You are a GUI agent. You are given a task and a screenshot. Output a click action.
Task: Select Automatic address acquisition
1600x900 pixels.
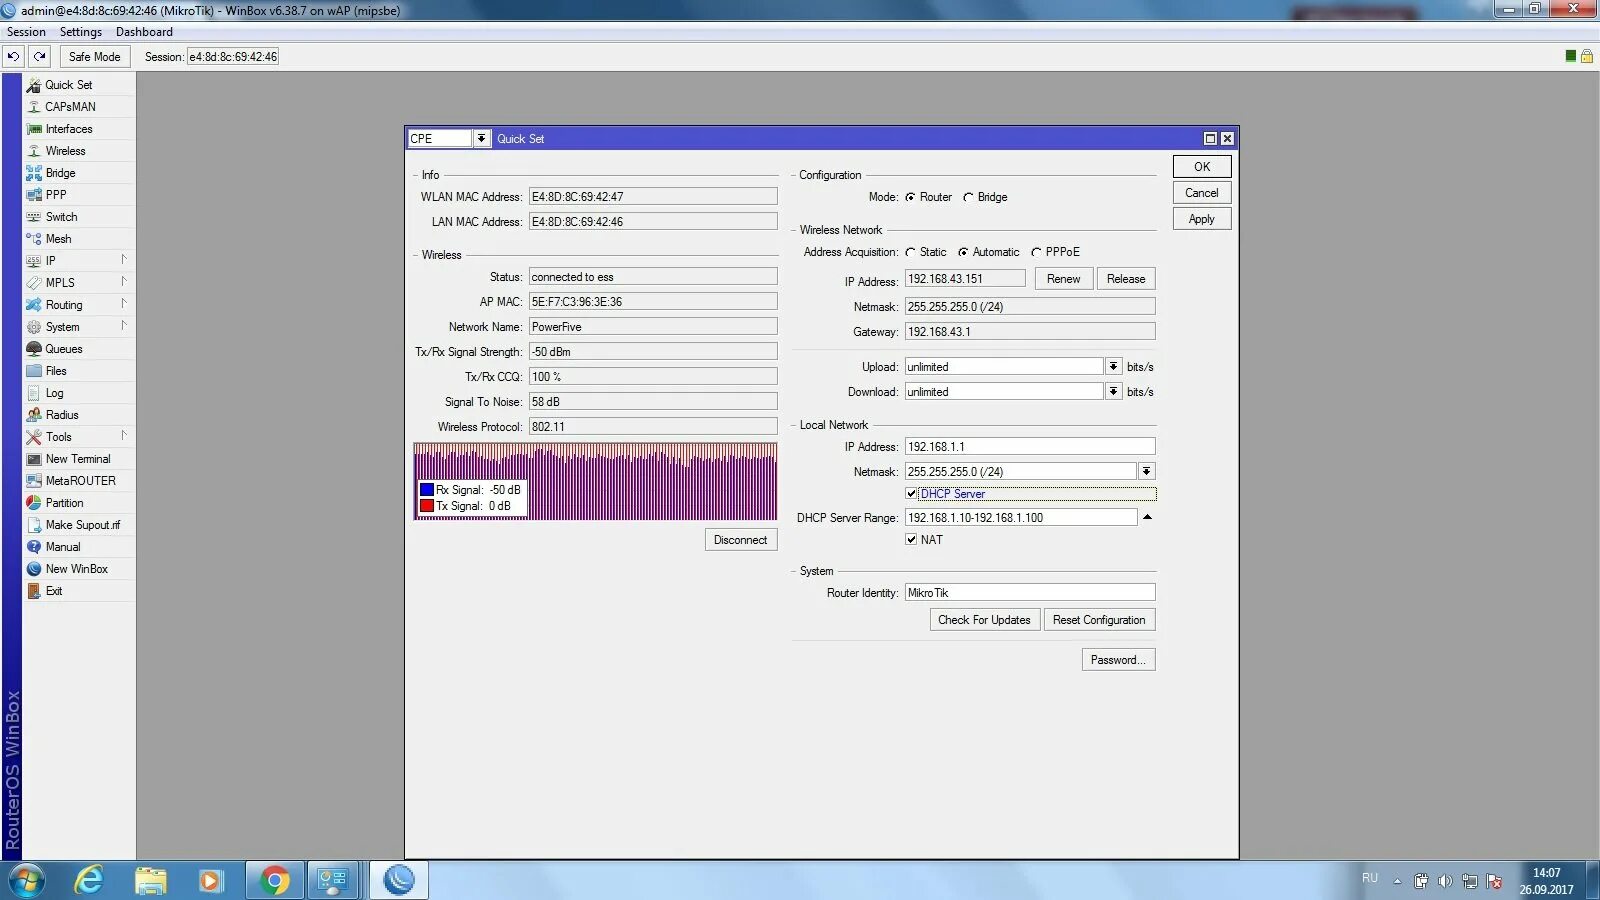(963, 252)
